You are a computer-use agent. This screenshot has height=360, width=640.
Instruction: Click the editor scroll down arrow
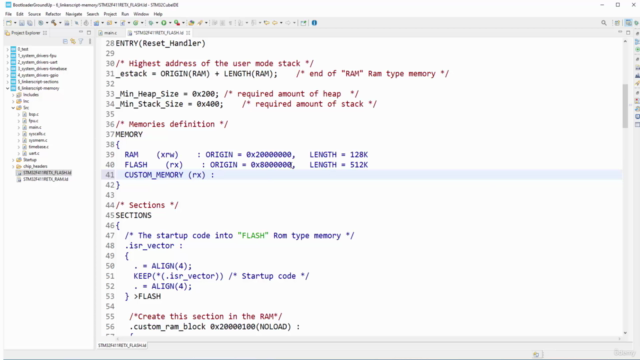click(x=625, y=333)
